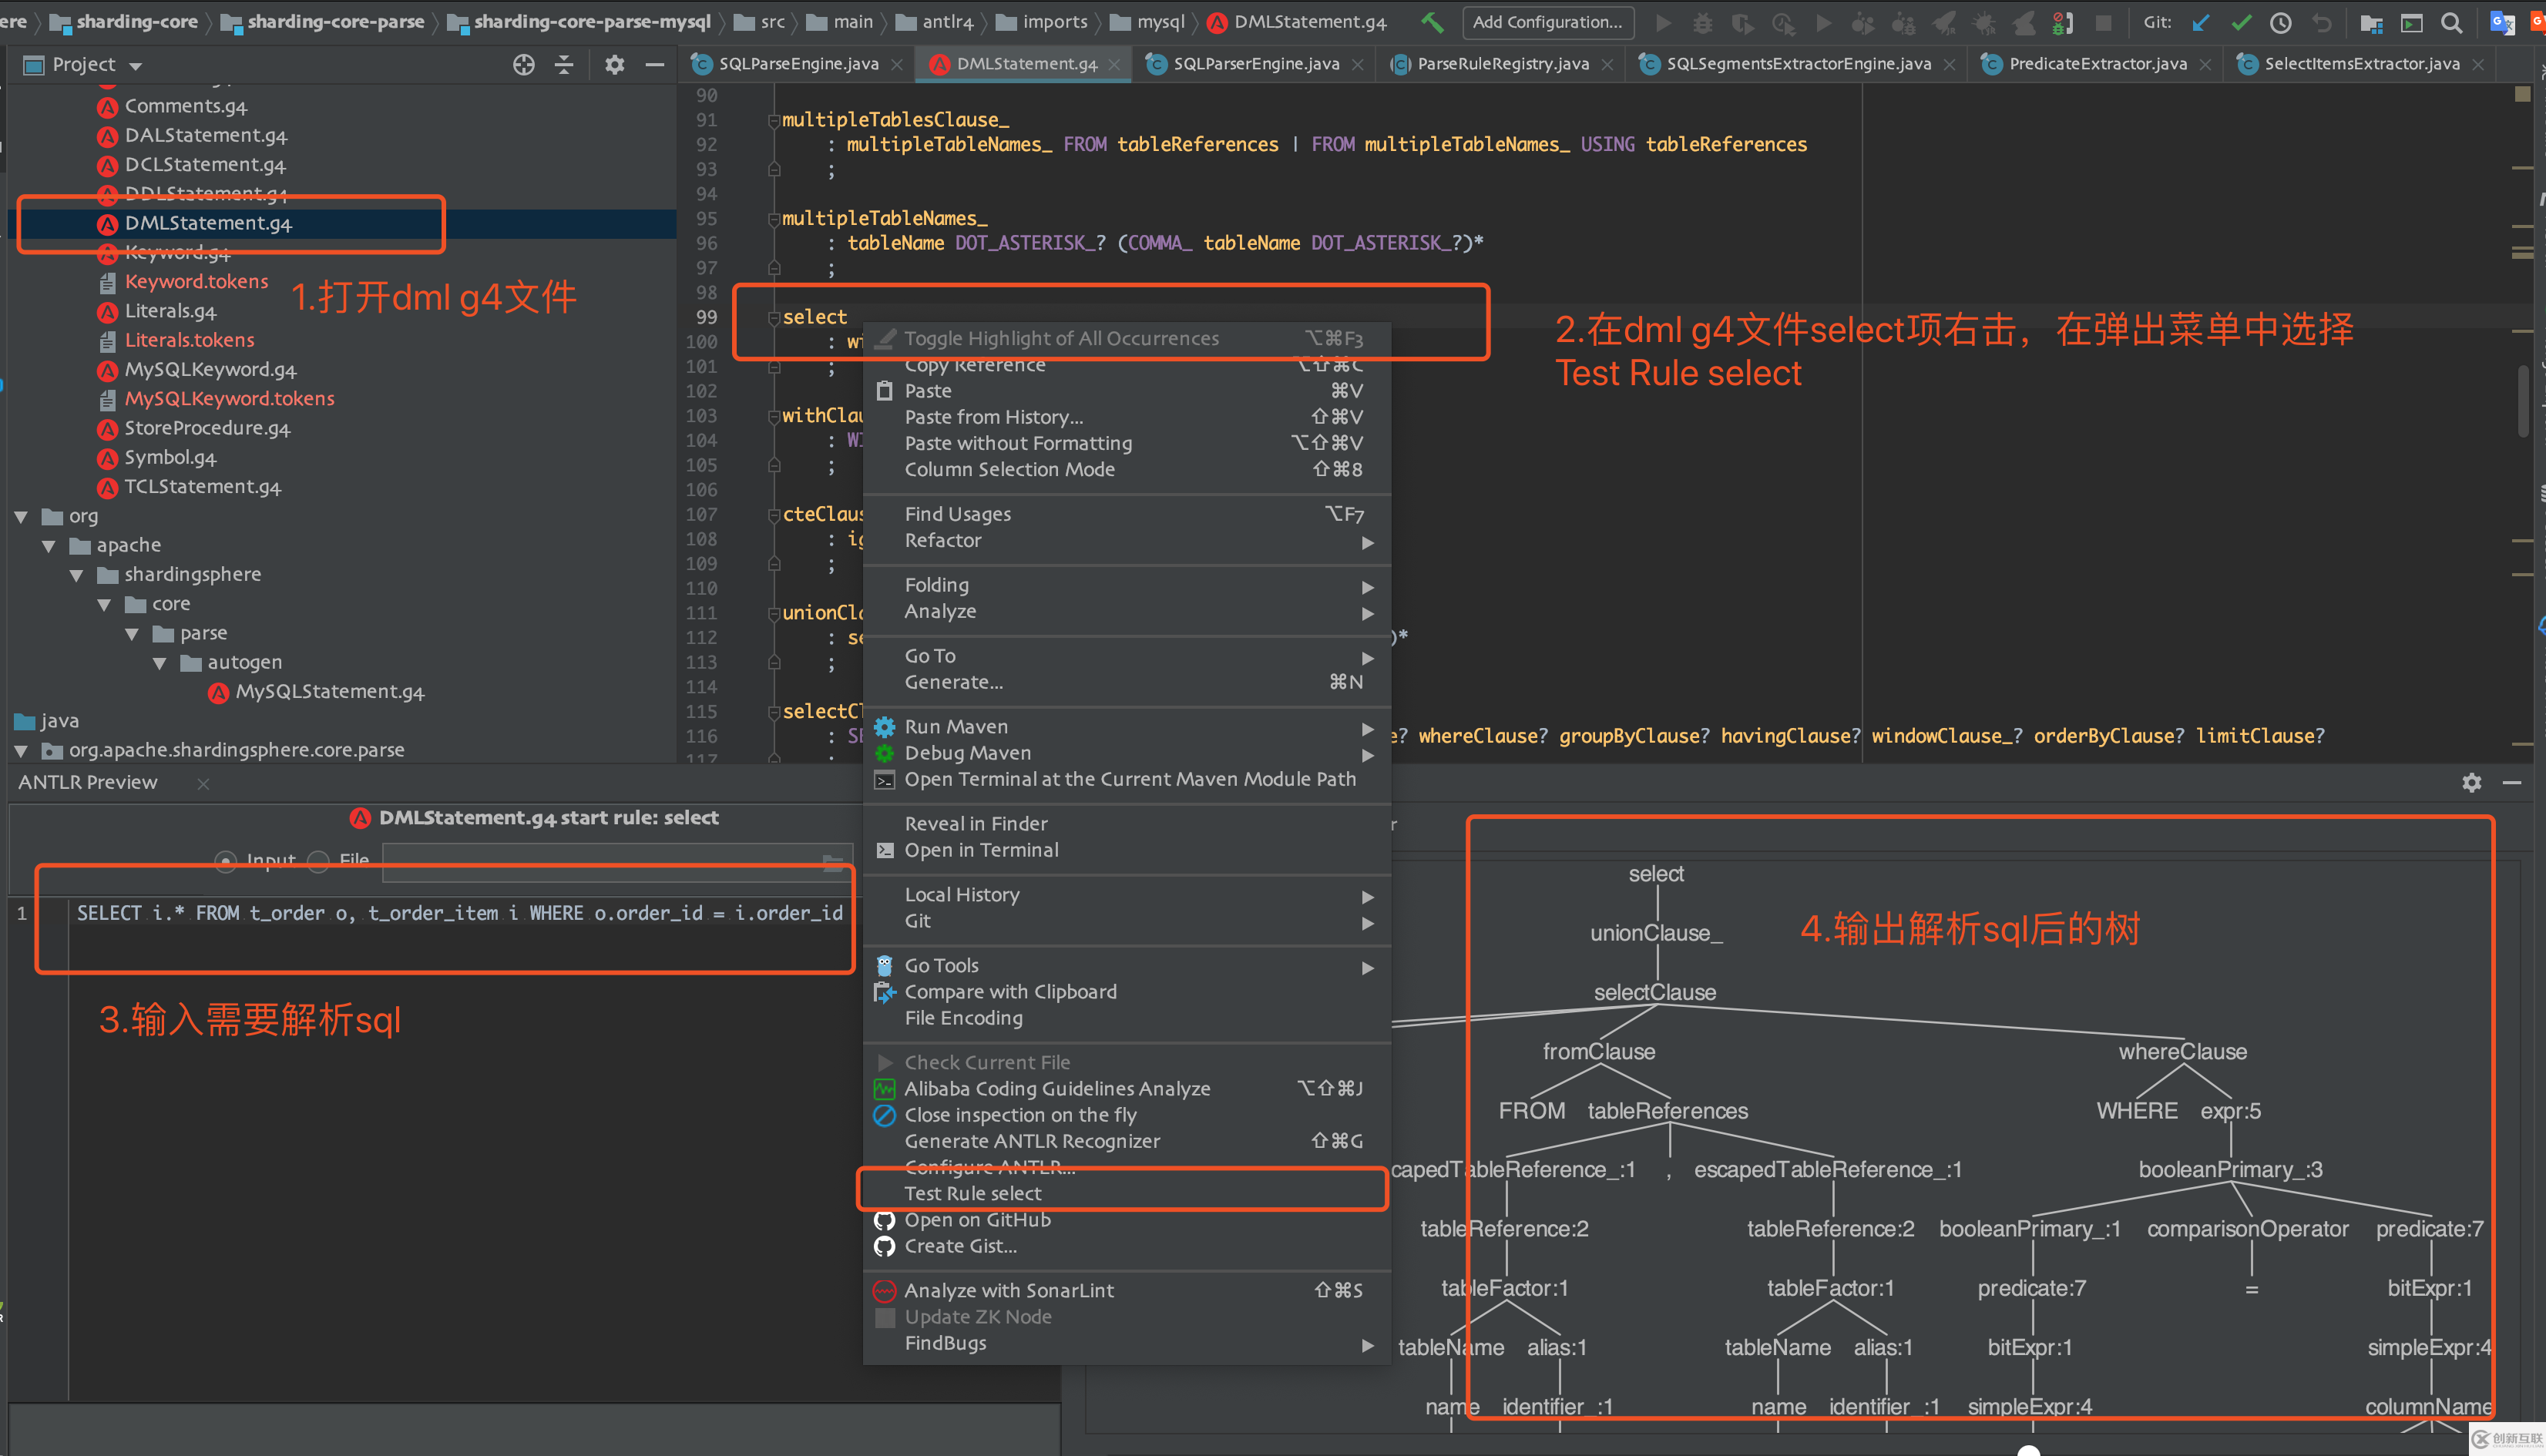Select the File radio button
The image size is (2546, 1456).
(319, 861)
